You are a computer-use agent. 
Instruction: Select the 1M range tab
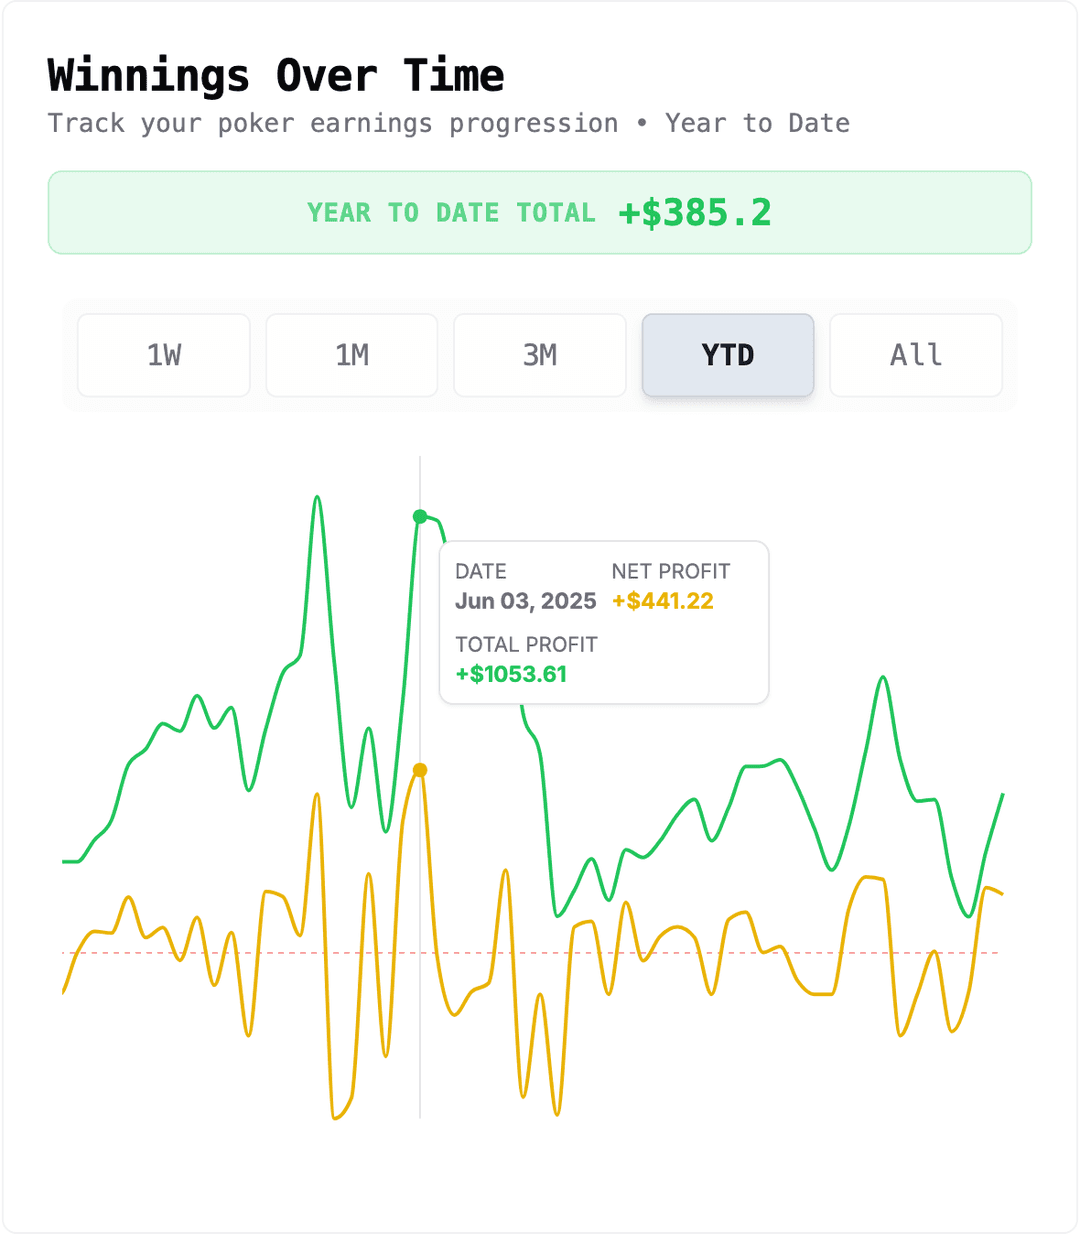352,355
